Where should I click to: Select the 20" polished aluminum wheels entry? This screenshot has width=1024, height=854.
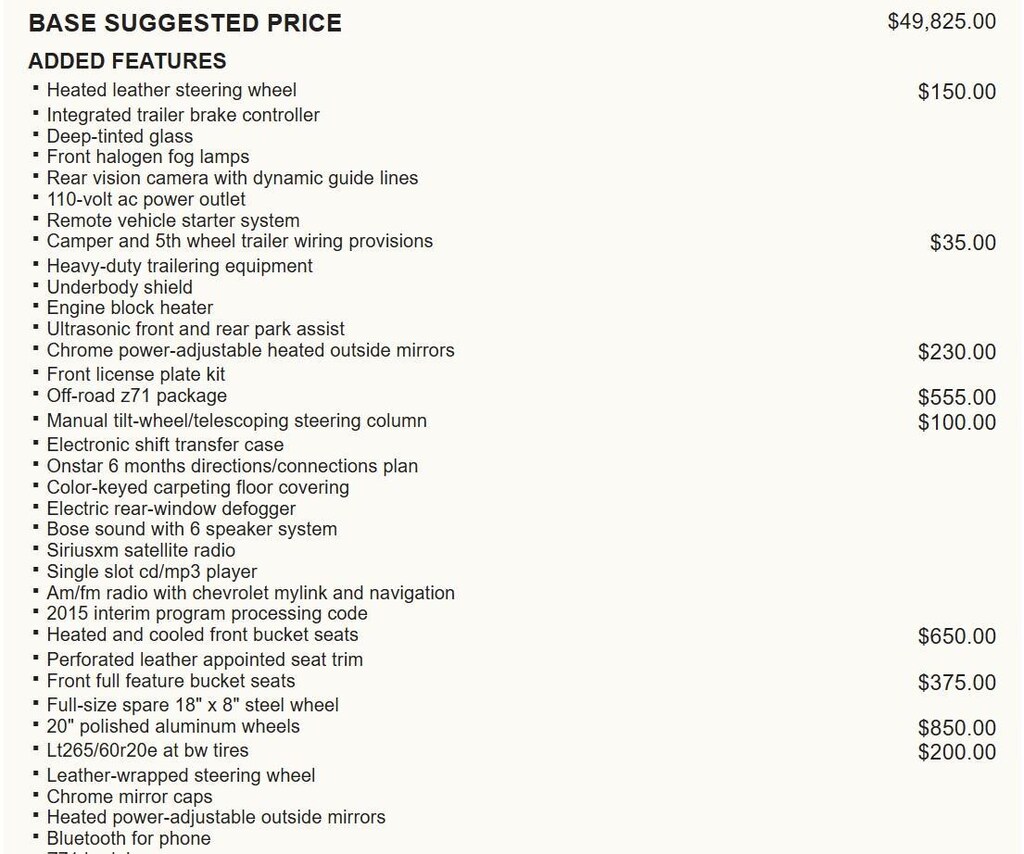point(173,726)
